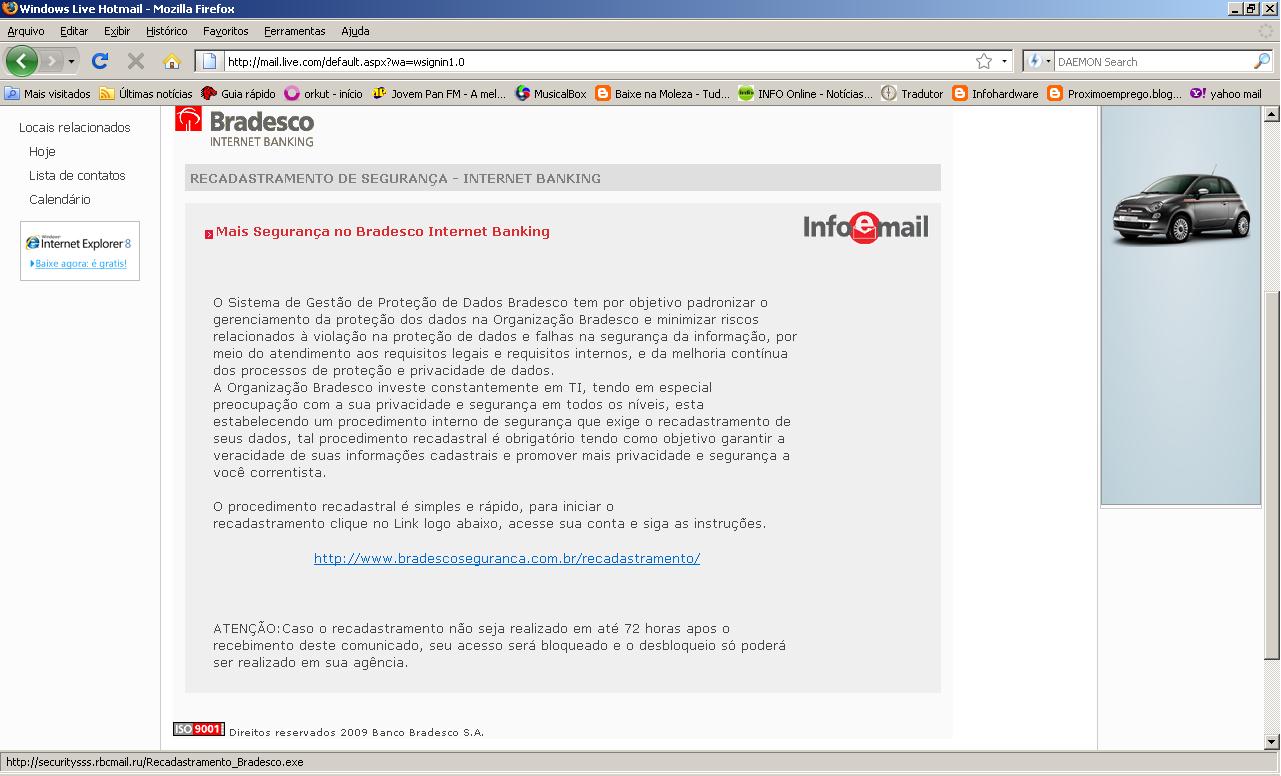The image size is (1281, 776).
Task: Open the Exibir menu
Action: [x=117, y=31]
